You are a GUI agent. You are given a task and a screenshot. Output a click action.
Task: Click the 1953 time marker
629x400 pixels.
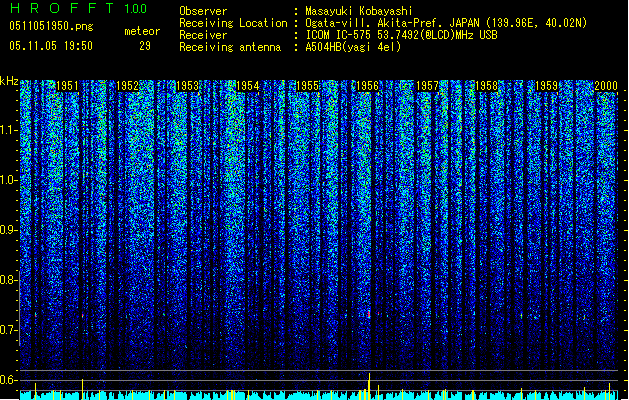(187, 86)
